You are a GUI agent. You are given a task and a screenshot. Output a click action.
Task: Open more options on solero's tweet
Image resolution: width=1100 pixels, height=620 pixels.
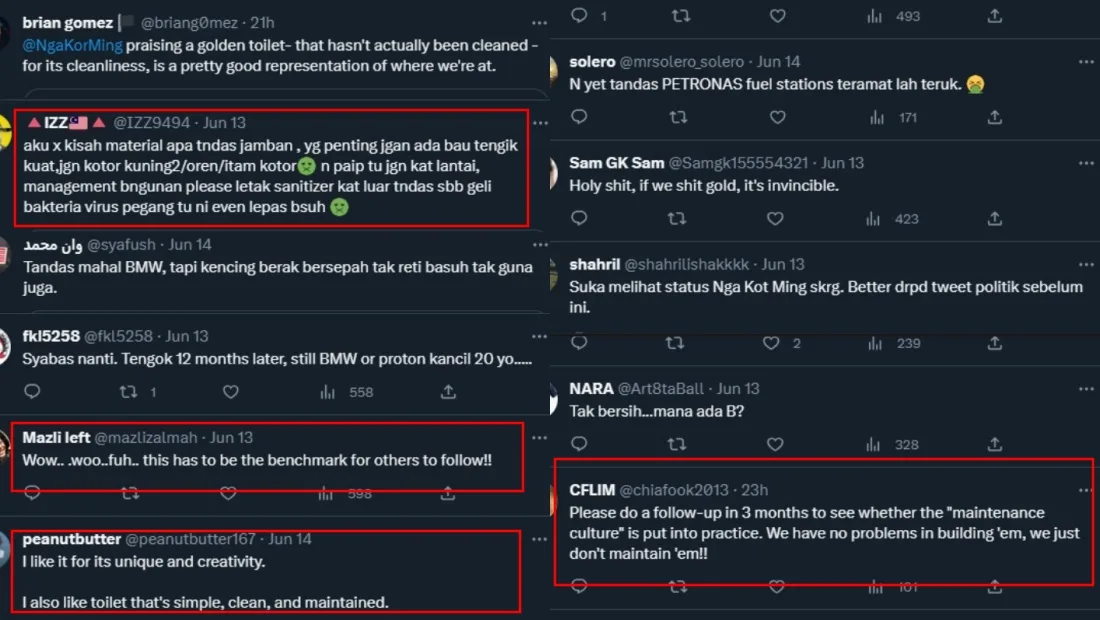point(1086,62)
